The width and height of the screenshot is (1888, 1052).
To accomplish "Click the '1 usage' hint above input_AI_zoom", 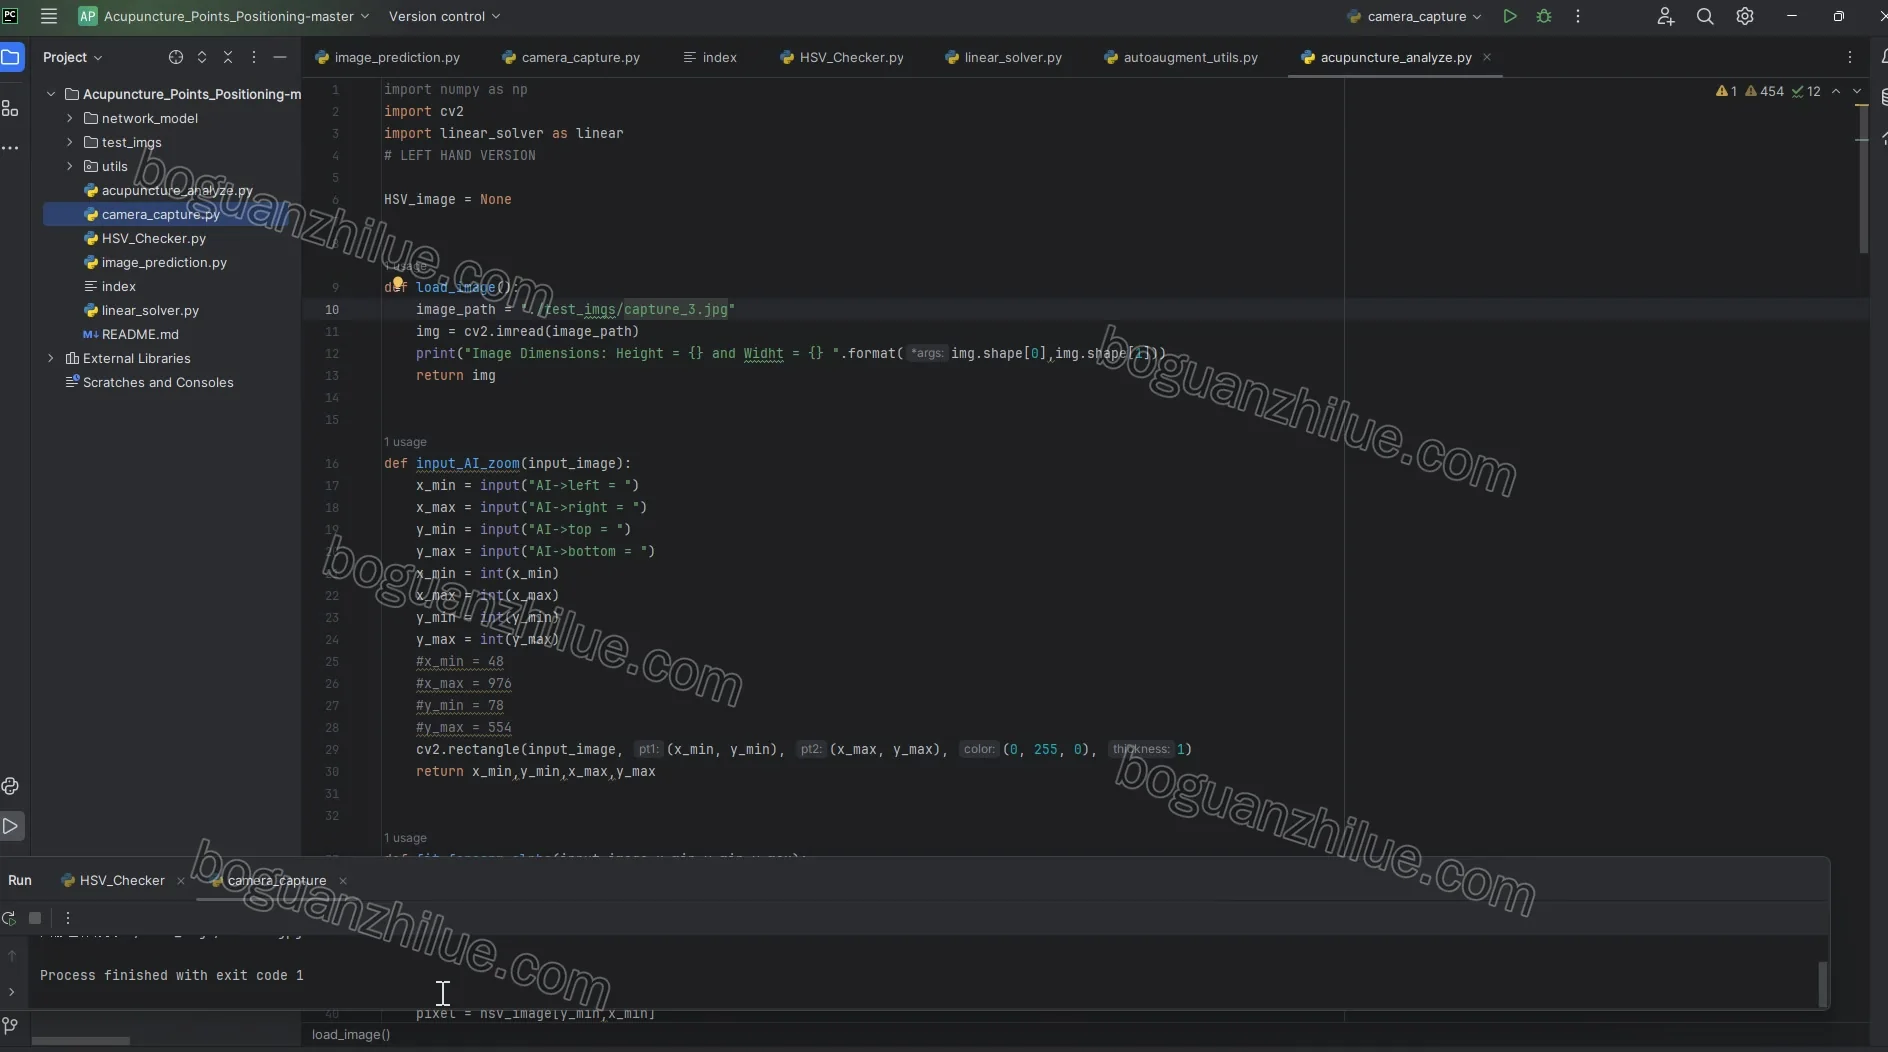I will tap(405, 441).
